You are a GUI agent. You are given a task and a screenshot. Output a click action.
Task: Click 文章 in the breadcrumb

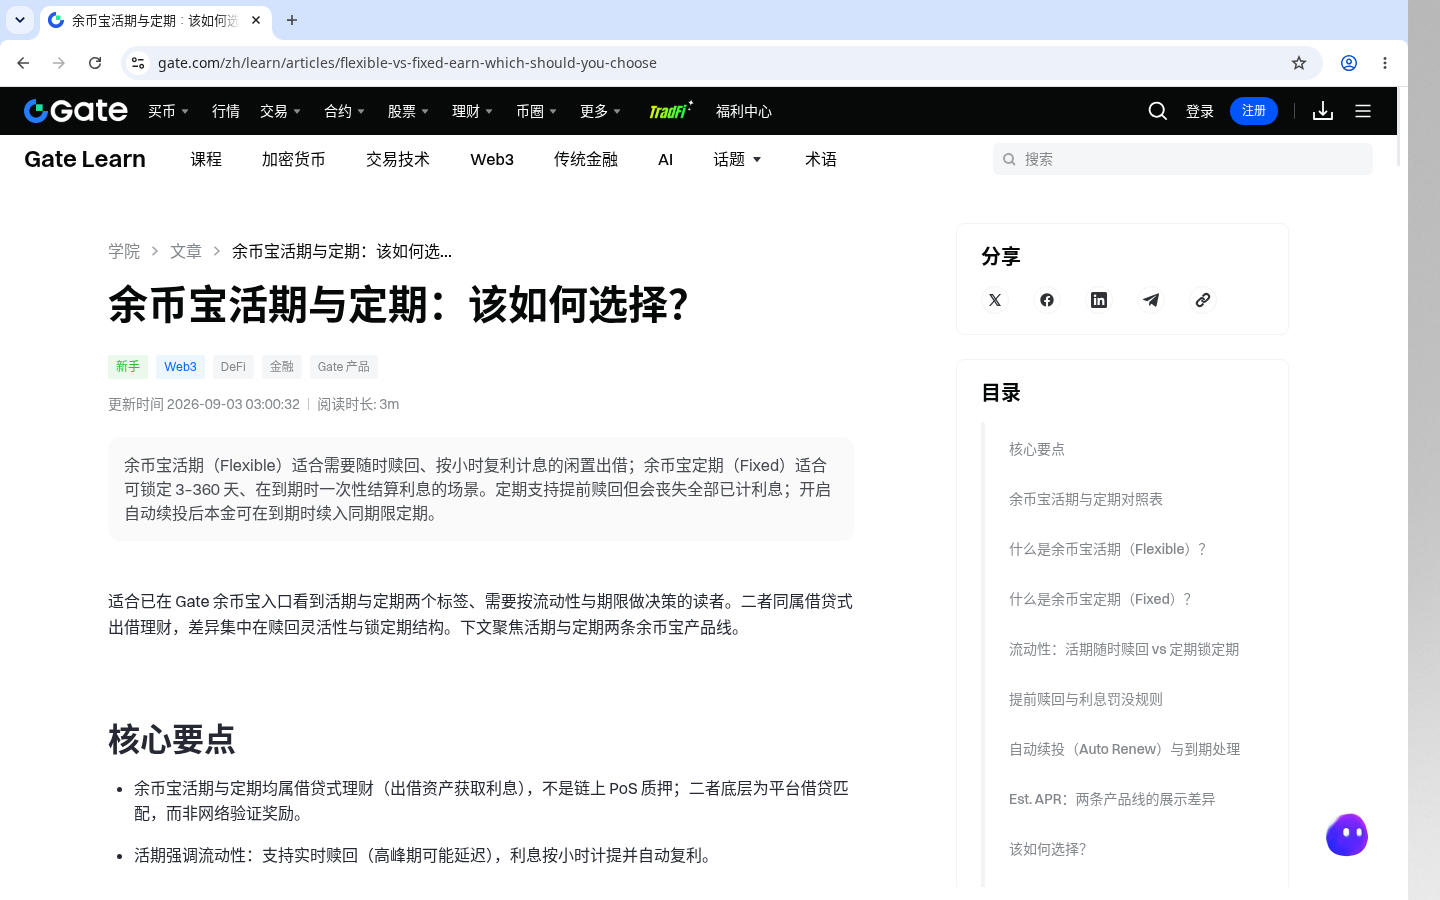tap(186, 251)
